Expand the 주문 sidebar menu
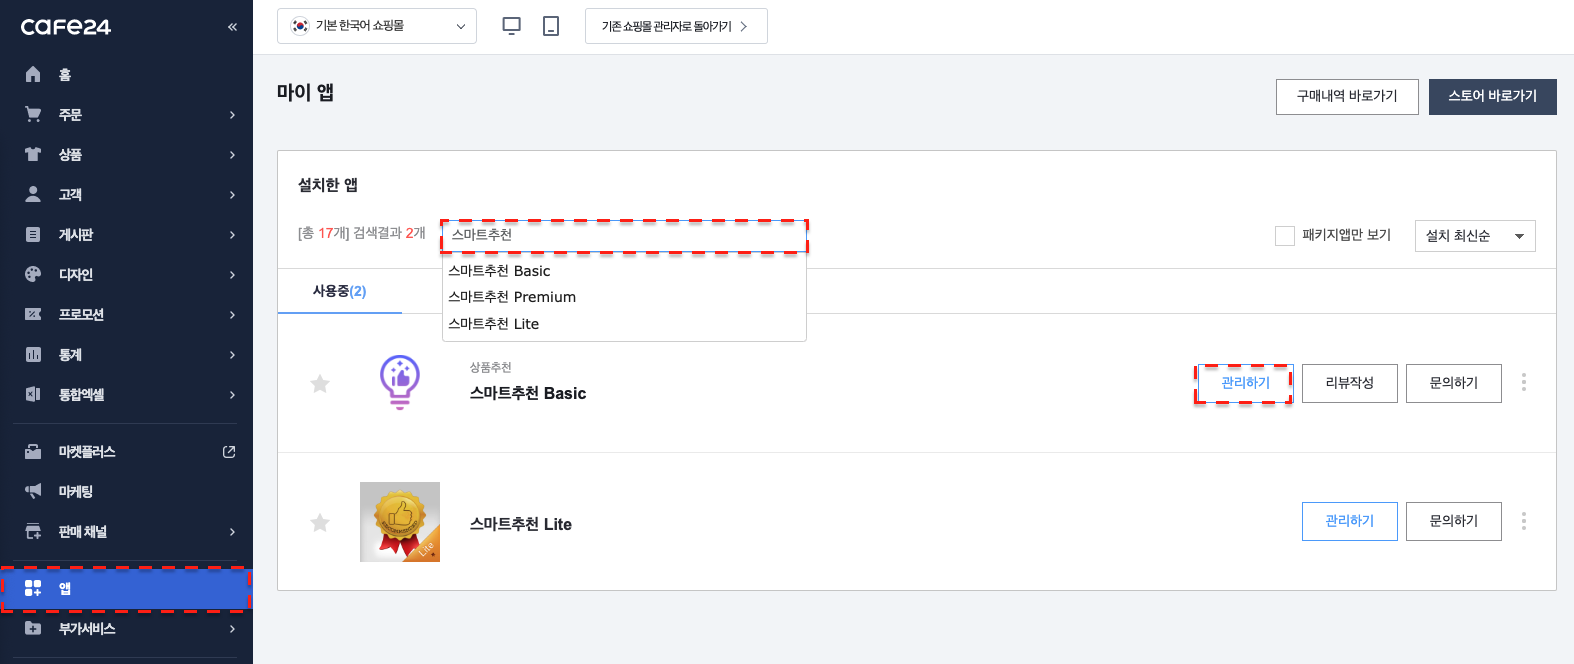Screen dimensions: 1574x664 tap(232, 115)
